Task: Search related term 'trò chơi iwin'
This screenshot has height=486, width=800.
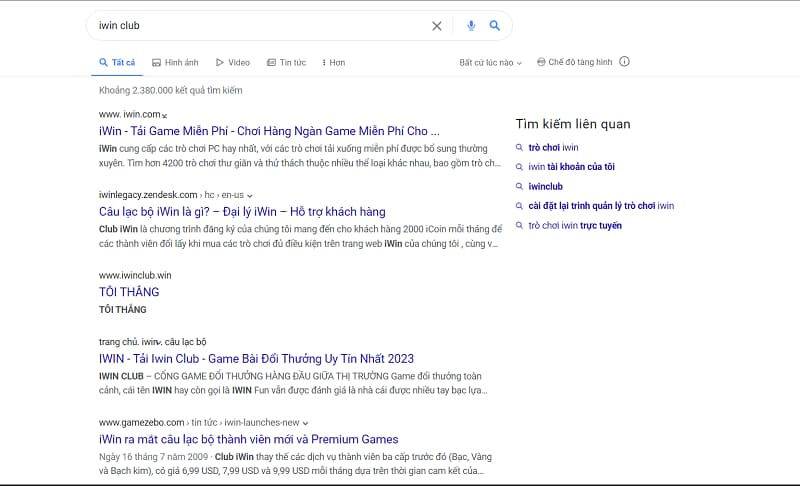Action: pyautogui.click(x=554, y=147)
